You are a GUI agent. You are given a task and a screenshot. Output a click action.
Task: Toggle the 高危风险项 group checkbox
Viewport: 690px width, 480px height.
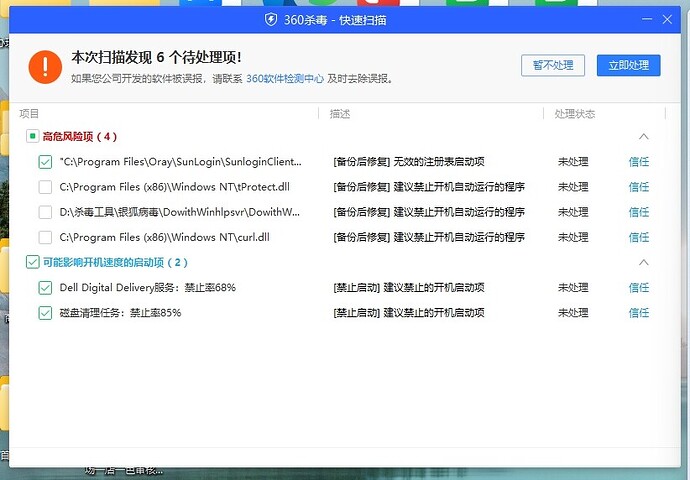(33, 136)
